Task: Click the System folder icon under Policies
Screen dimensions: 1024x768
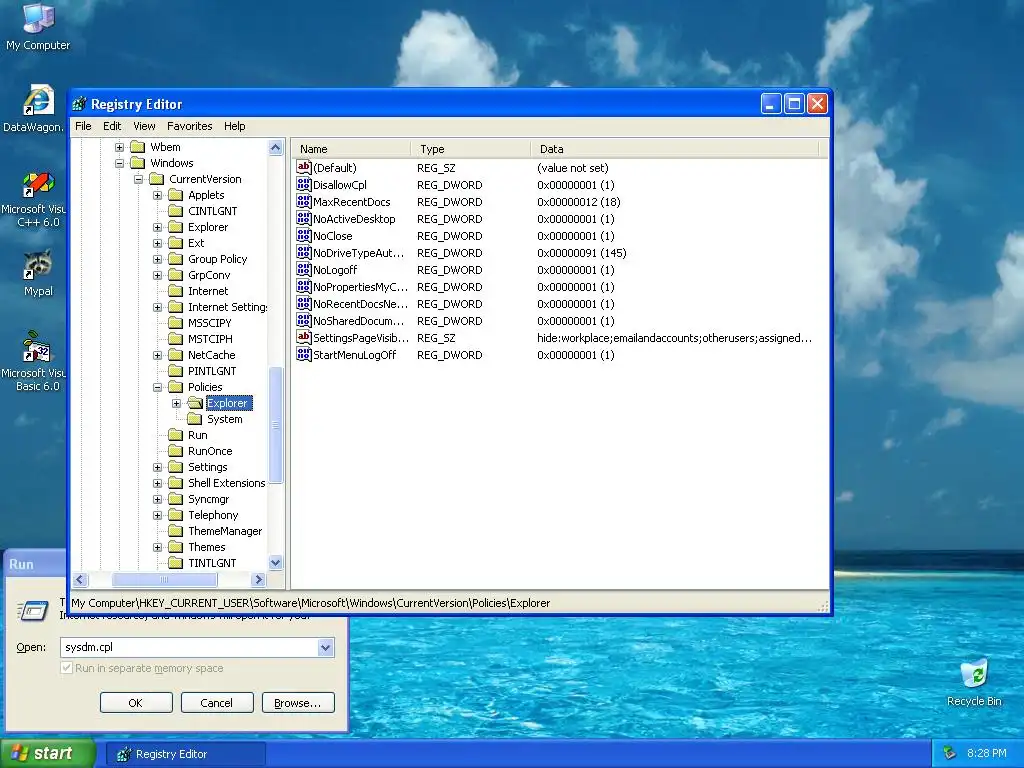Action: pos(194,419)
